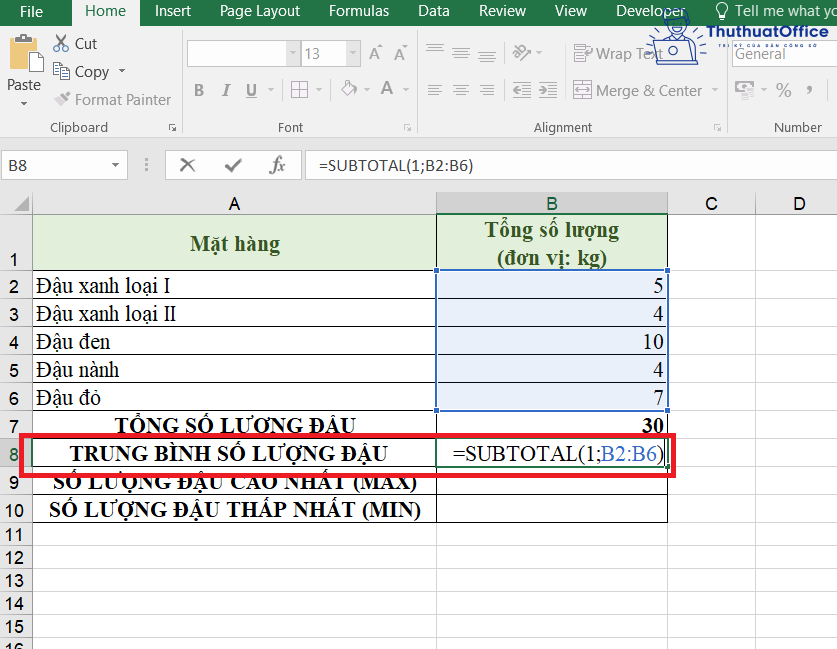This screenshot has height=649, width=837.
Task: Switch to the Formulas ribbon tab
Action: click(359, 11)
